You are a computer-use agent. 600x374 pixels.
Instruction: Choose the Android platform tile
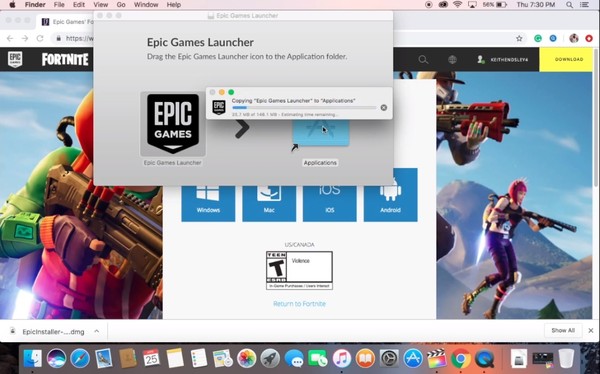click(x=390, y=195)
